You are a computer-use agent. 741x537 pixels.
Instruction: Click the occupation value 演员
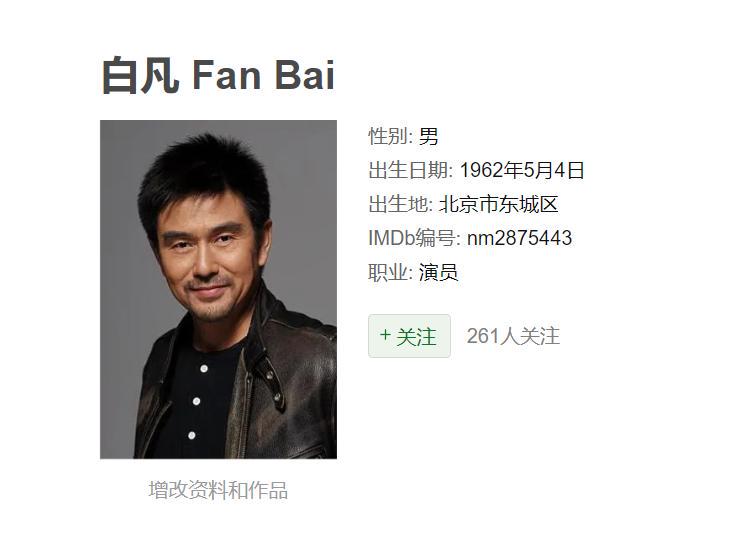(439, 272)
